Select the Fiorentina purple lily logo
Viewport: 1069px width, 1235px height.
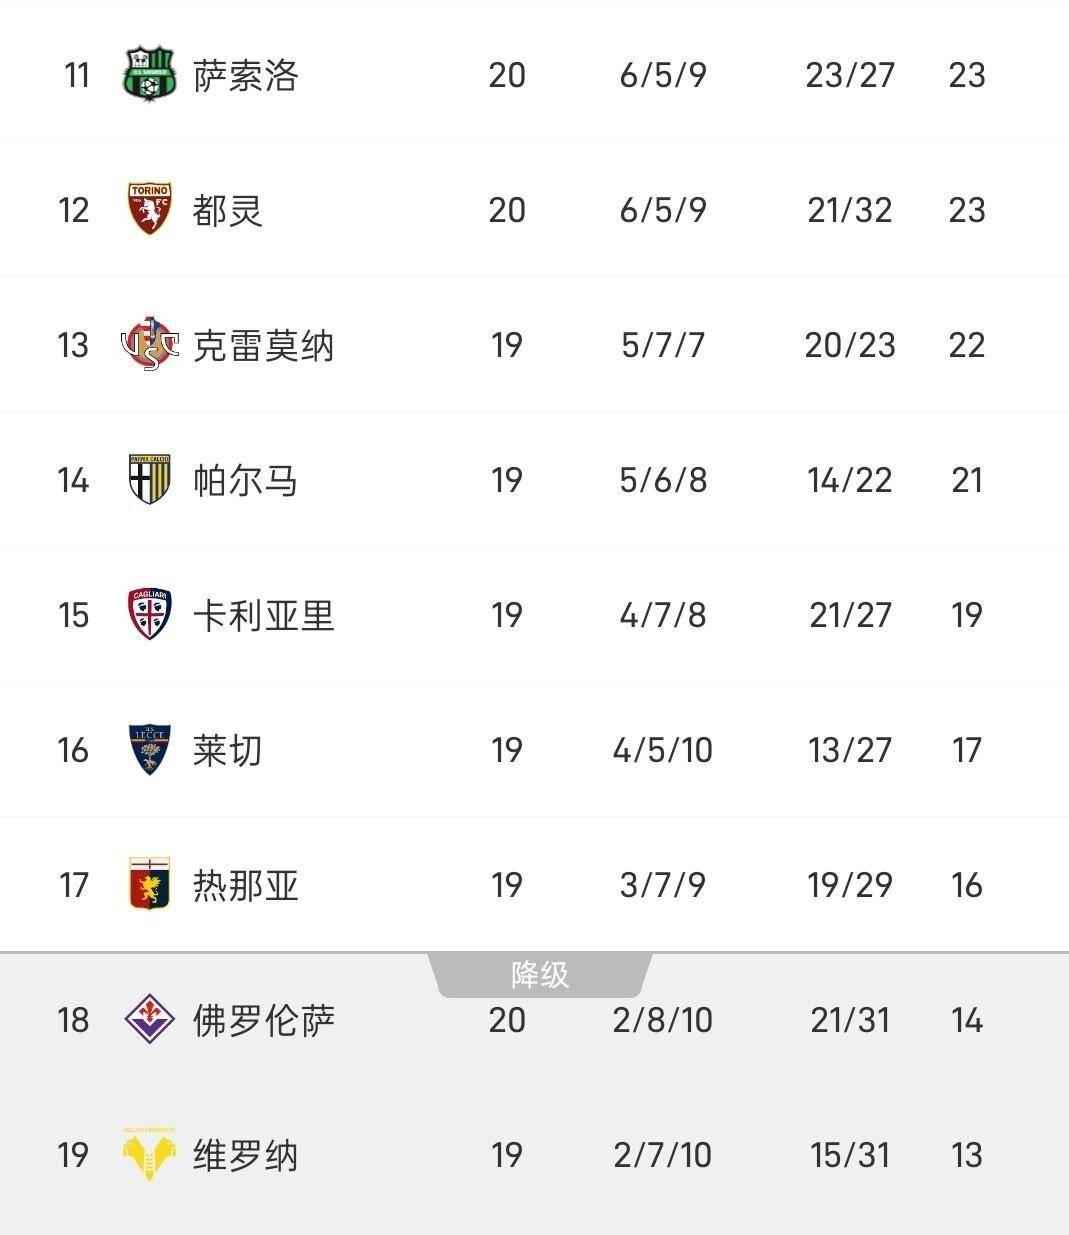pos(149,1019)
